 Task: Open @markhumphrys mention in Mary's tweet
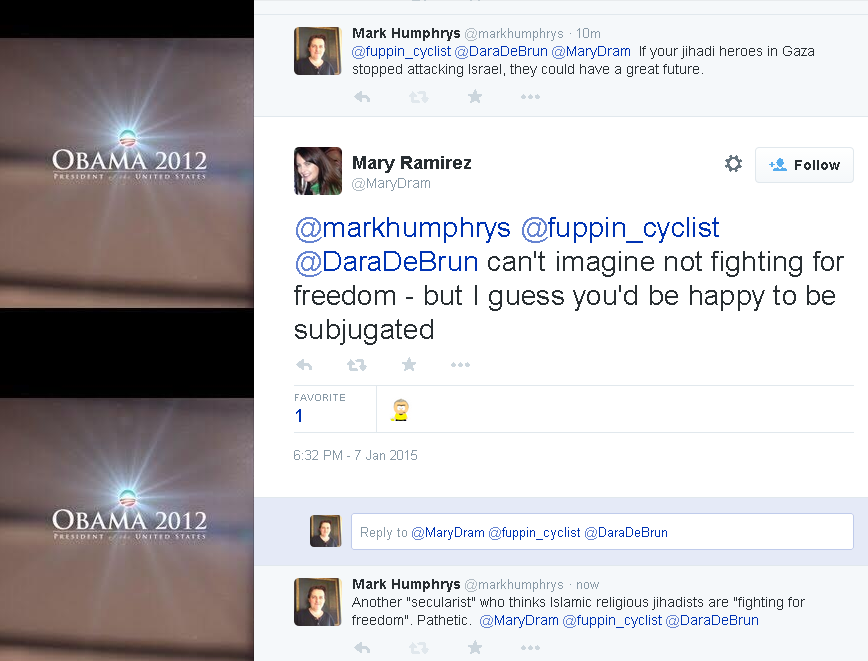pyautogui.click(x=402, y=229)
